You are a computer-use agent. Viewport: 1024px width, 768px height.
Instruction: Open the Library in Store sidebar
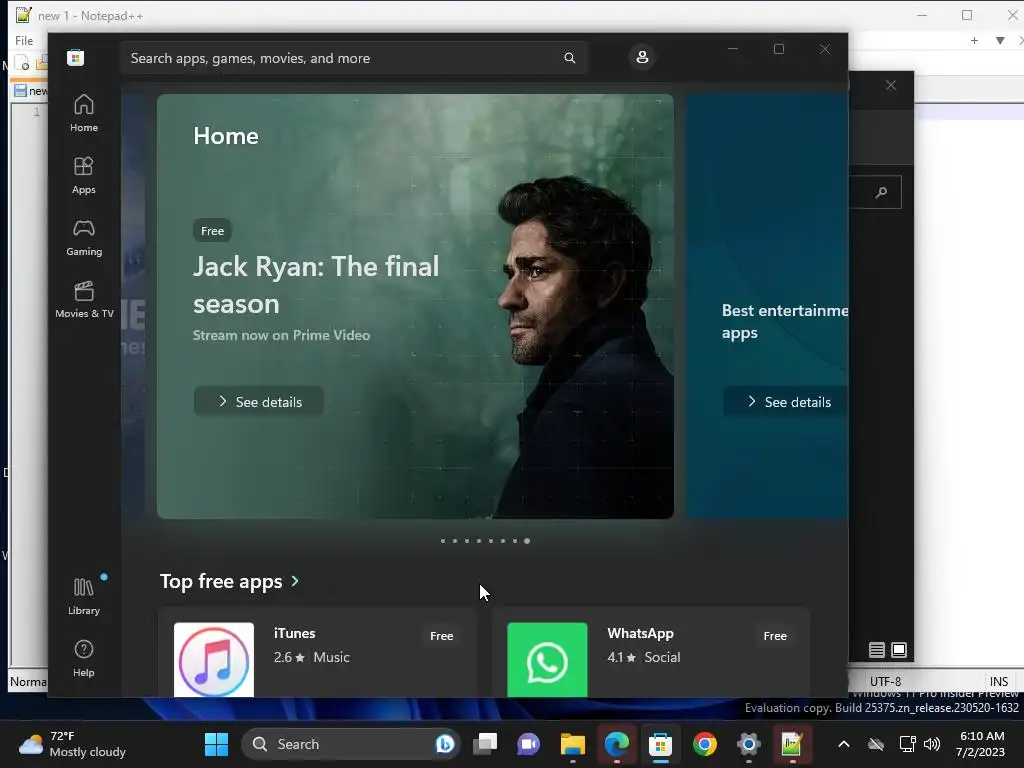(x=84, y=596)
